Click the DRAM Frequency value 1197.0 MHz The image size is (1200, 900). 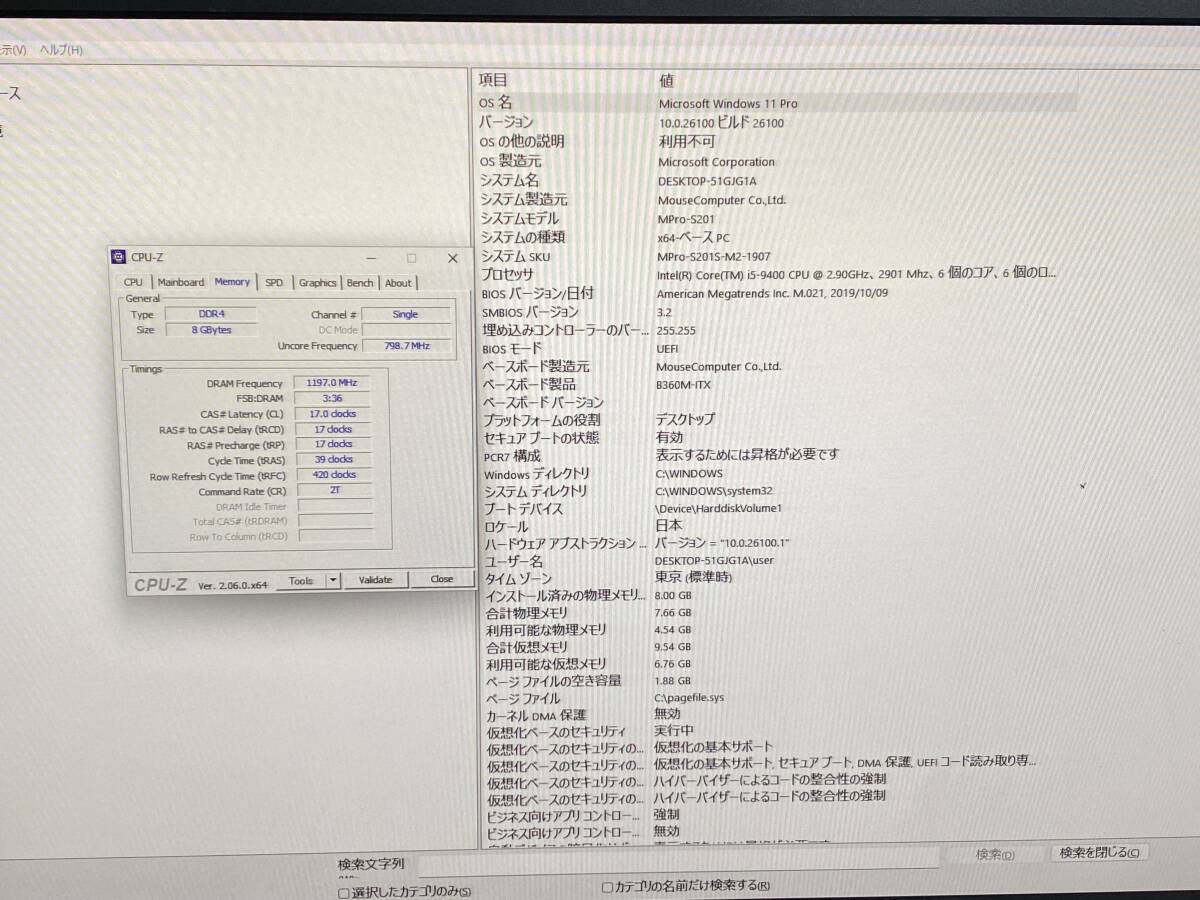click(x=332, y=383)
